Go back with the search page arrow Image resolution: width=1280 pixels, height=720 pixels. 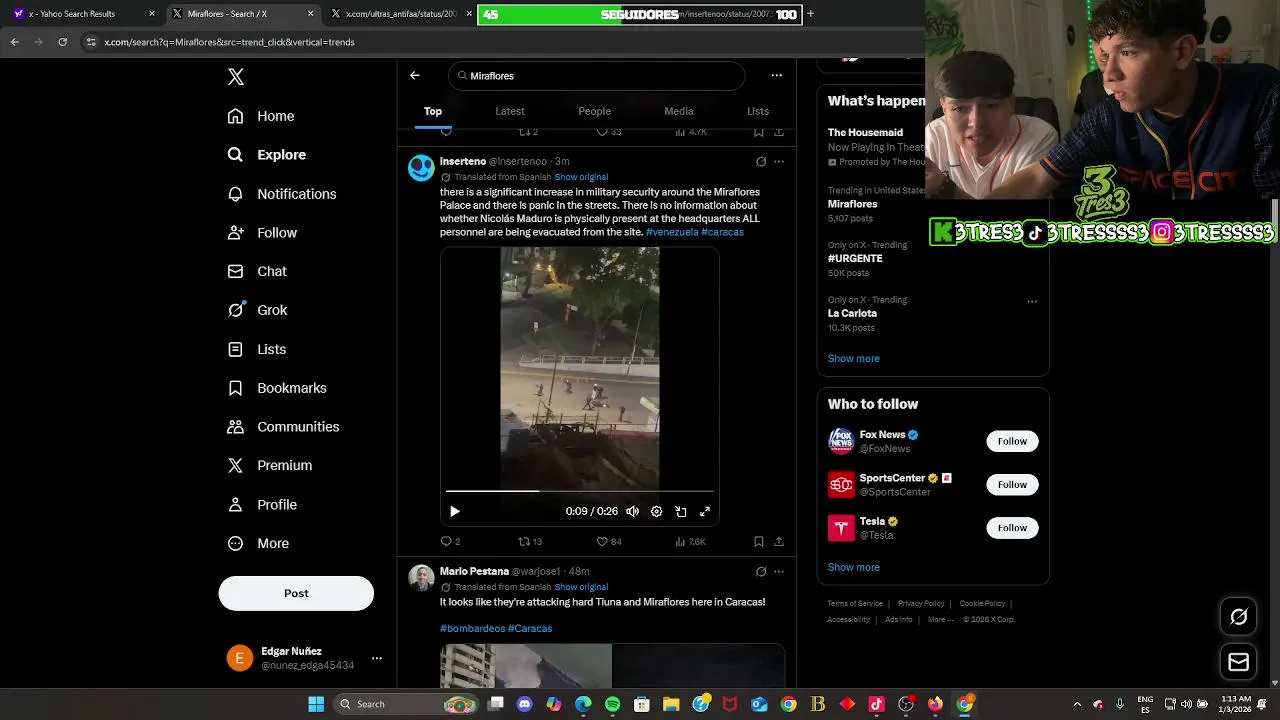(x=415, y=75)
